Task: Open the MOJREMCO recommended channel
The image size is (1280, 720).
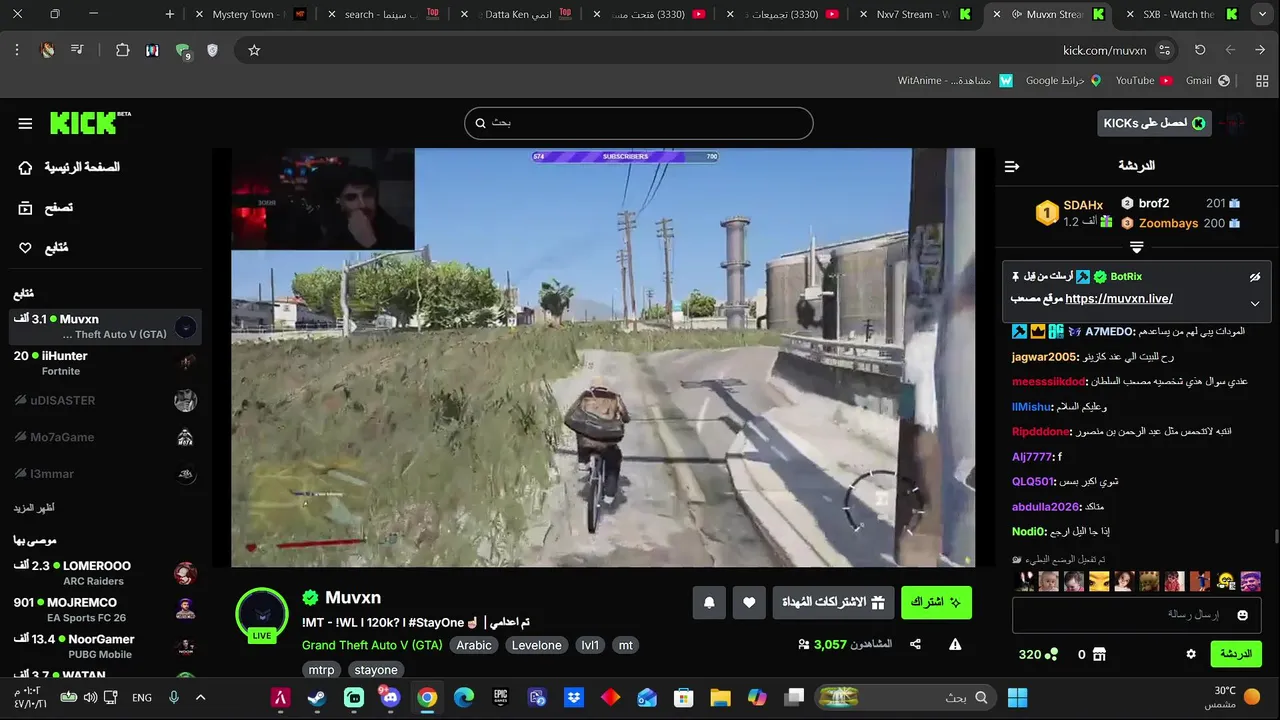Action: point(105,610)
